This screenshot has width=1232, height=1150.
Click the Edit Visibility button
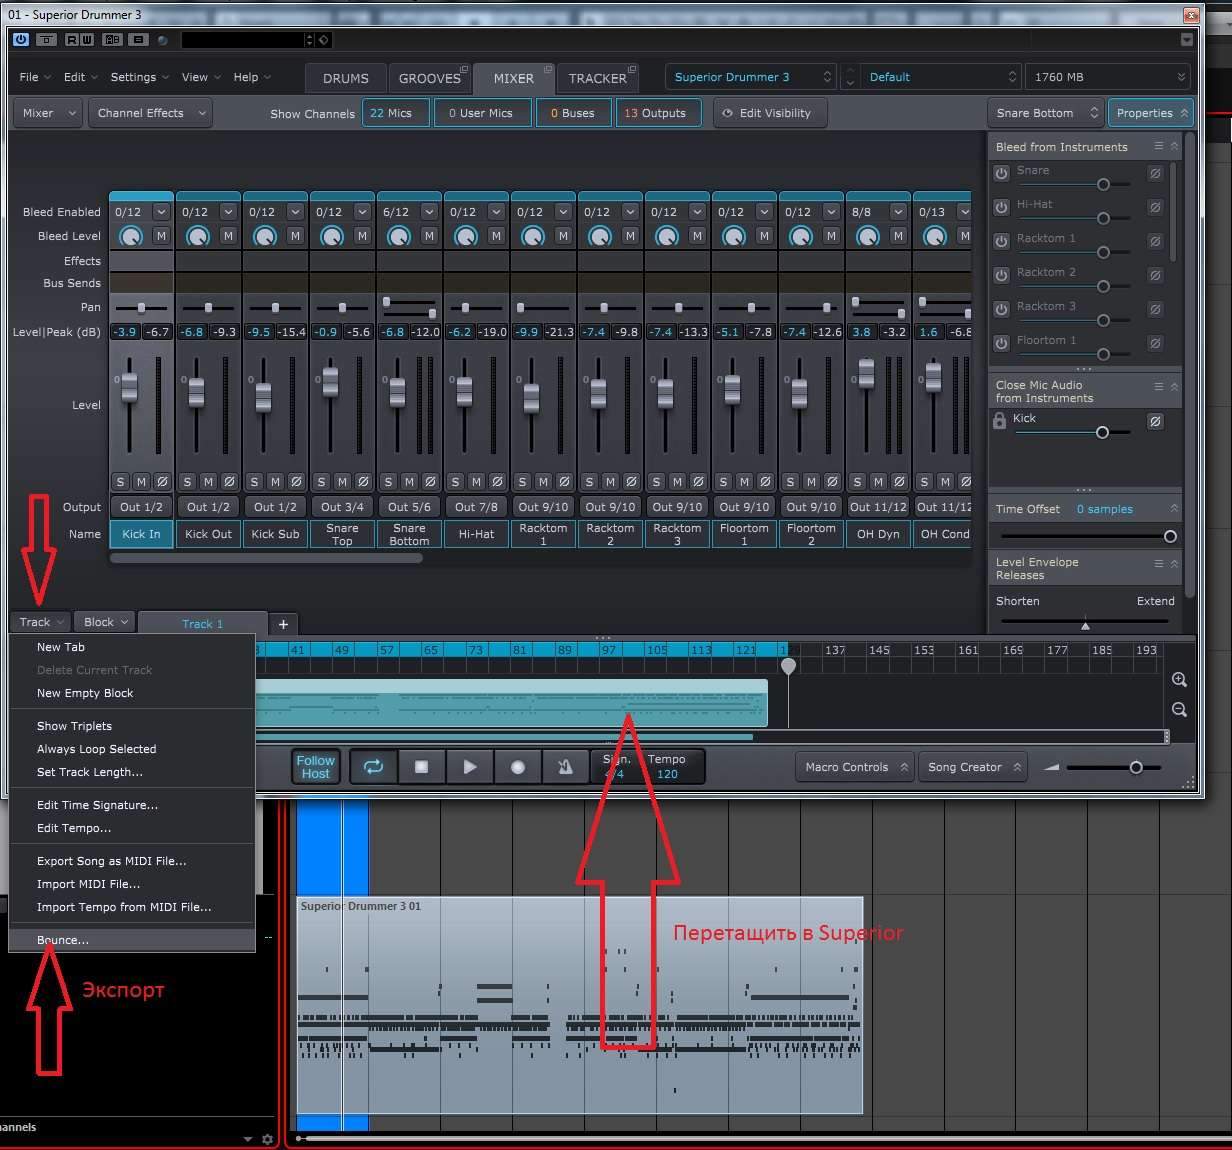click(767, 113)
